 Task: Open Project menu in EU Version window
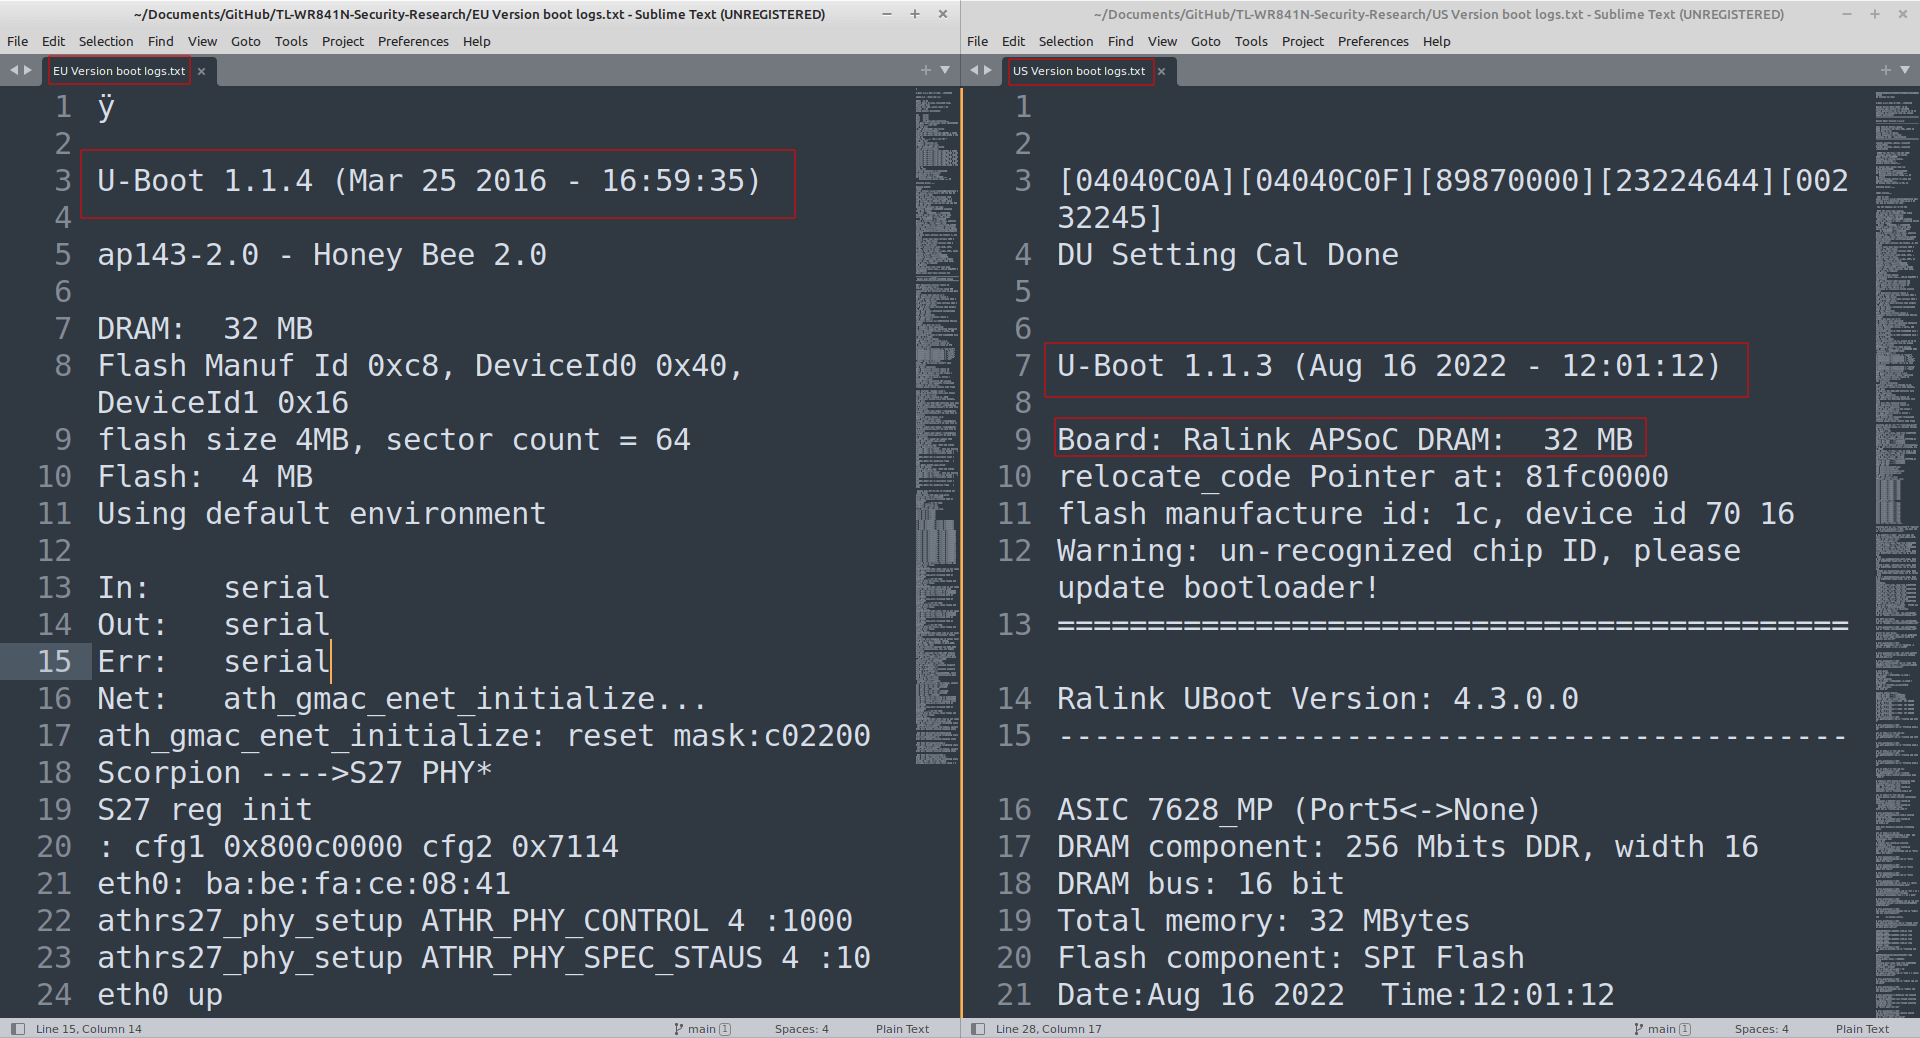point(343,41)
